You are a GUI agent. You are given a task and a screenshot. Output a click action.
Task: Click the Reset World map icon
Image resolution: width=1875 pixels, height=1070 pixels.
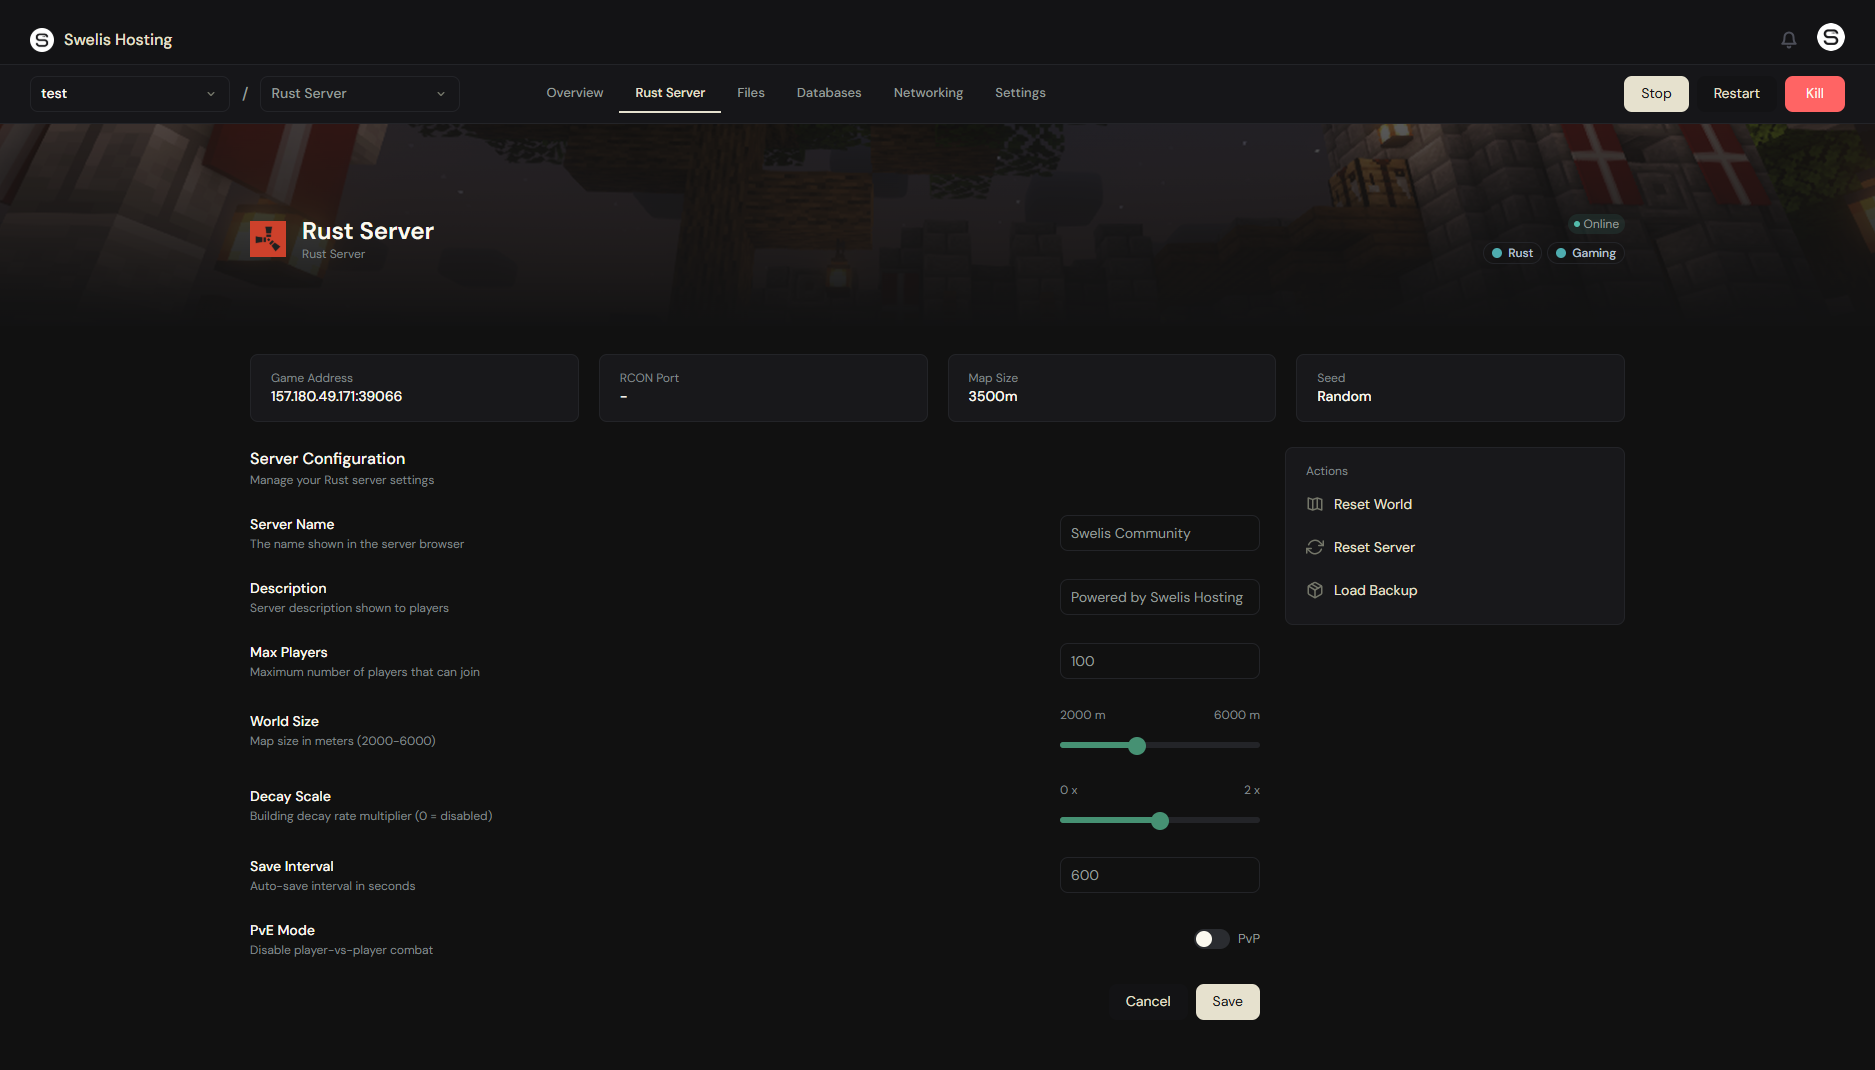(1314, 504)
